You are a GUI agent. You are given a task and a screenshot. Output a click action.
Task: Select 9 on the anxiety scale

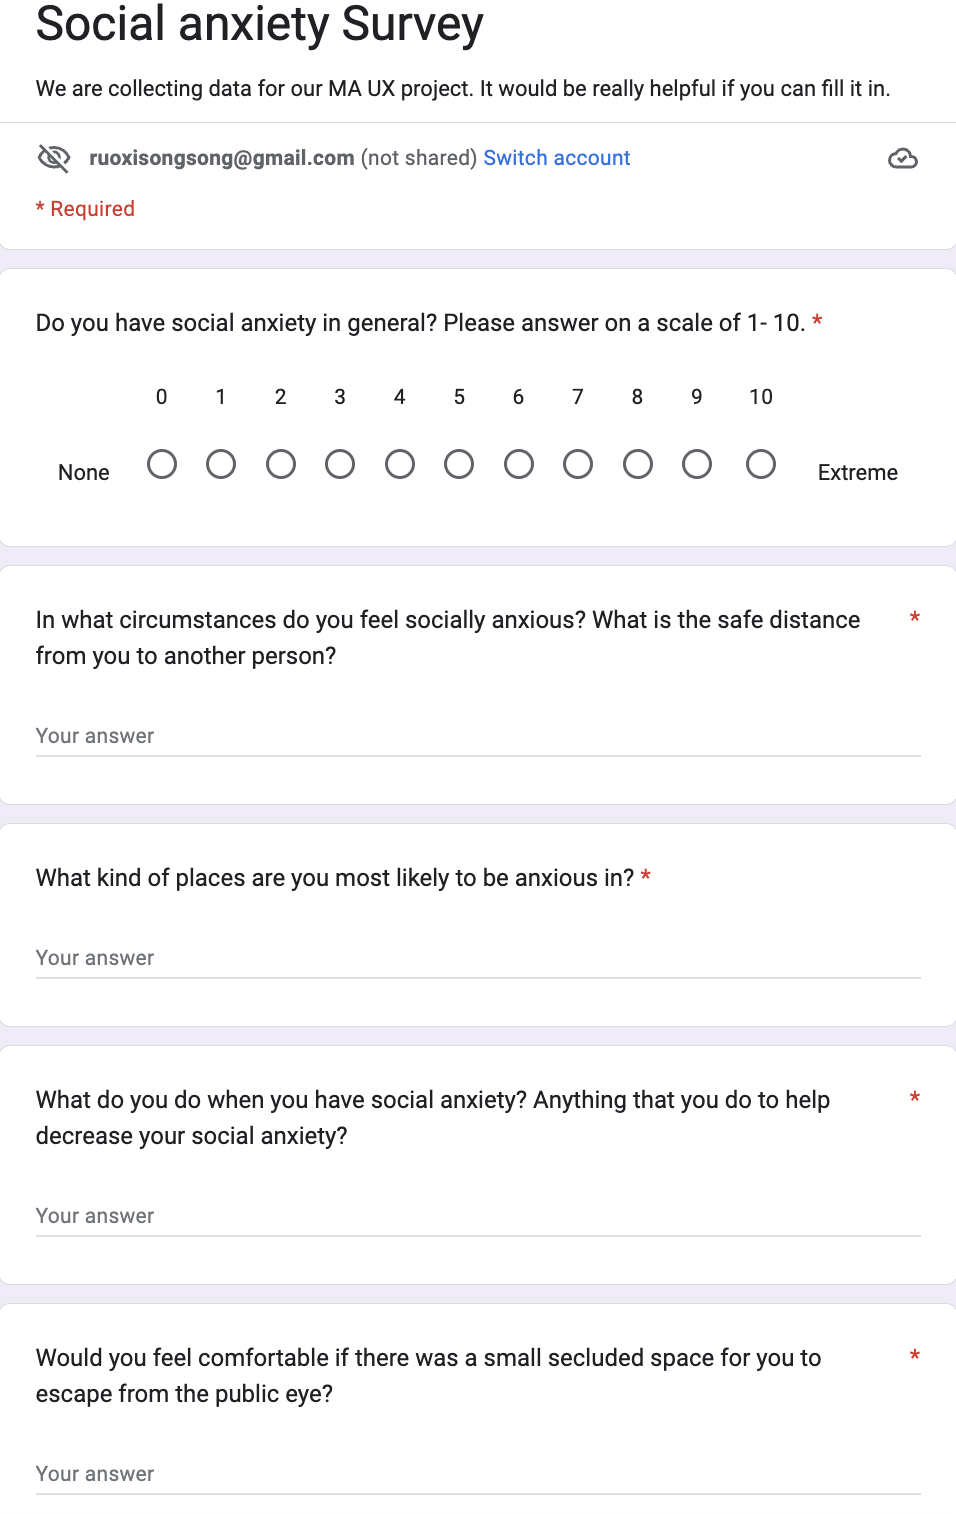tap(697, 464)
